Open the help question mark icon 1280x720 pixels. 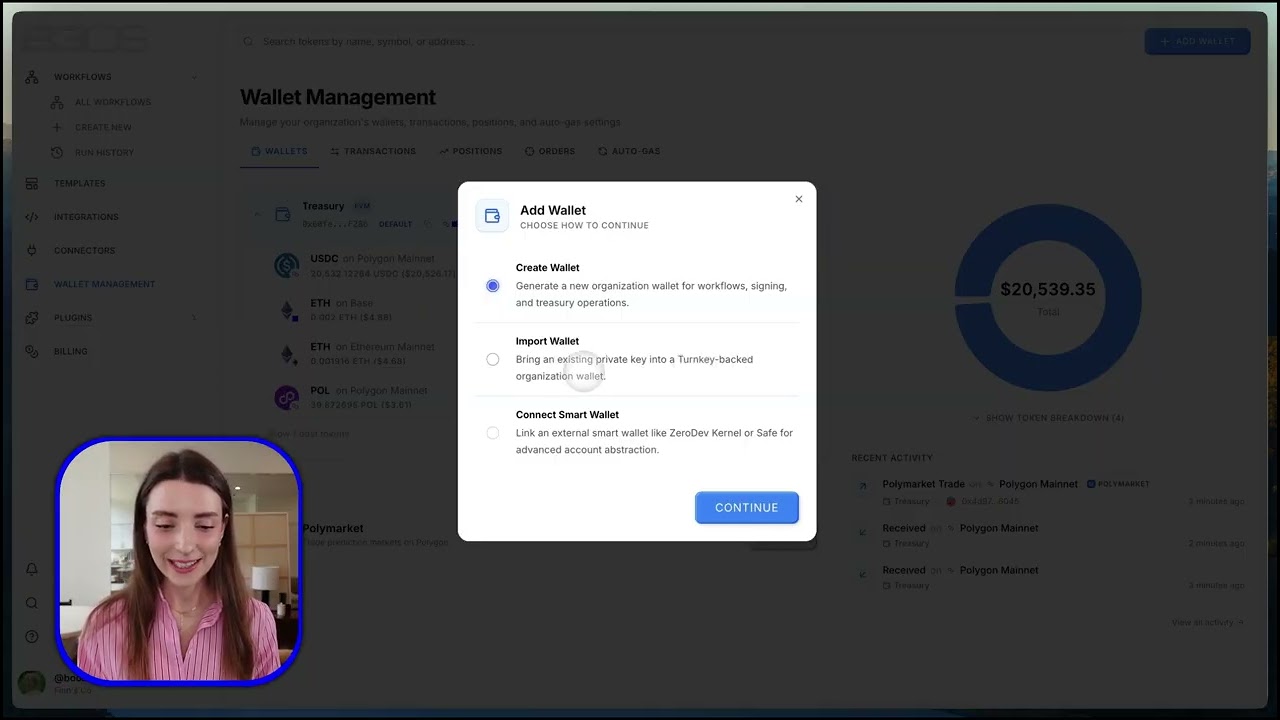32,637
